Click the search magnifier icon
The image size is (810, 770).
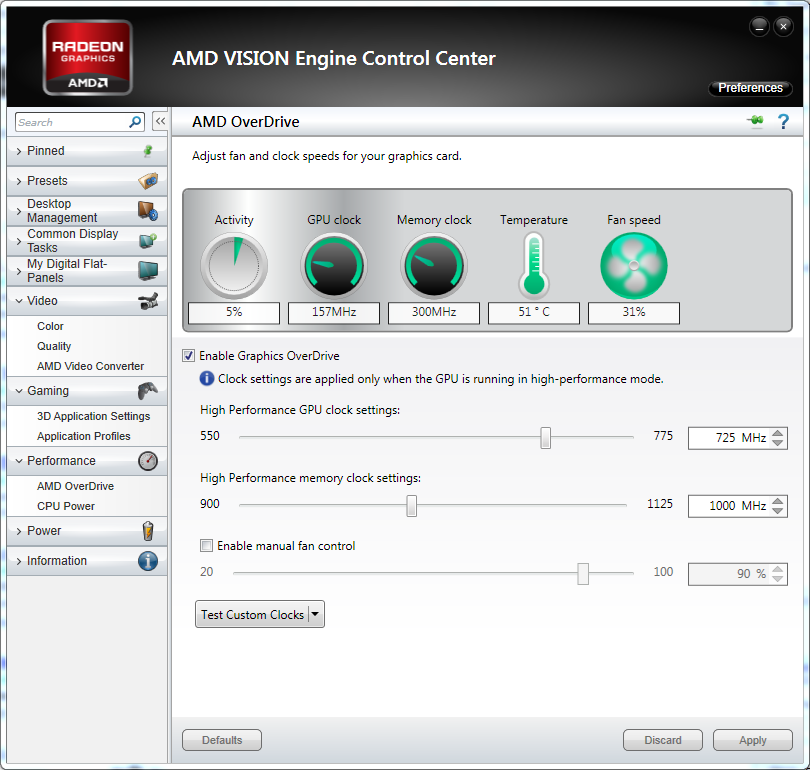[135, 122]
